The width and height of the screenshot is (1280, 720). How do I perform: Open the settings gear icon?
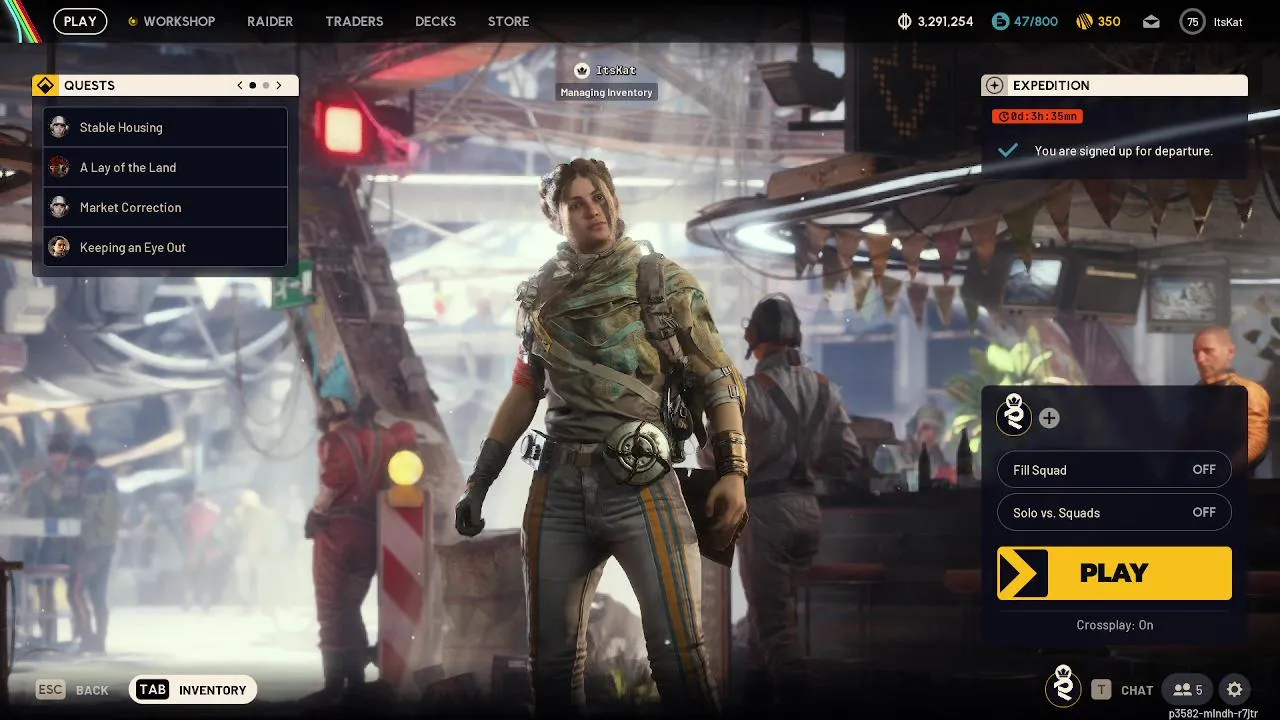pyautogui.click(x=1235, y=690)
